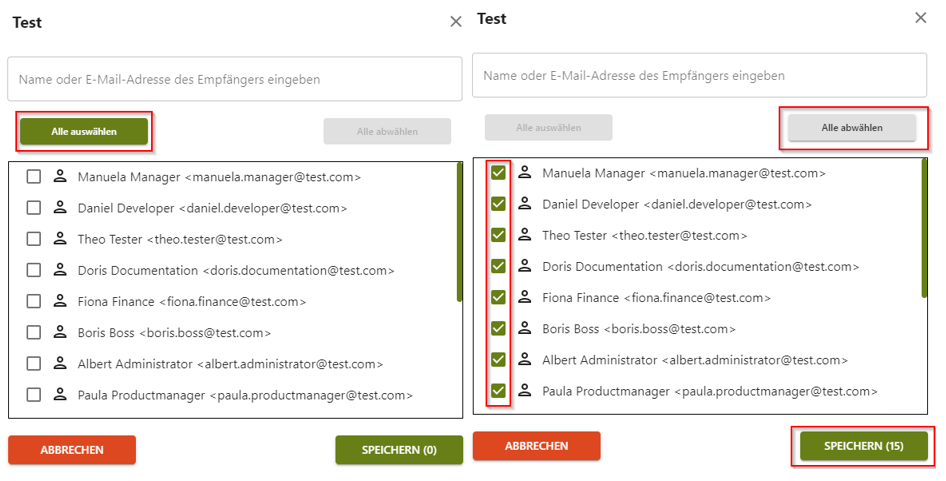The image size is (946, 481).
Task: Tick the empty checkbox for Fiona Finance
Action: pyautogui.click(x=34, y=301)
